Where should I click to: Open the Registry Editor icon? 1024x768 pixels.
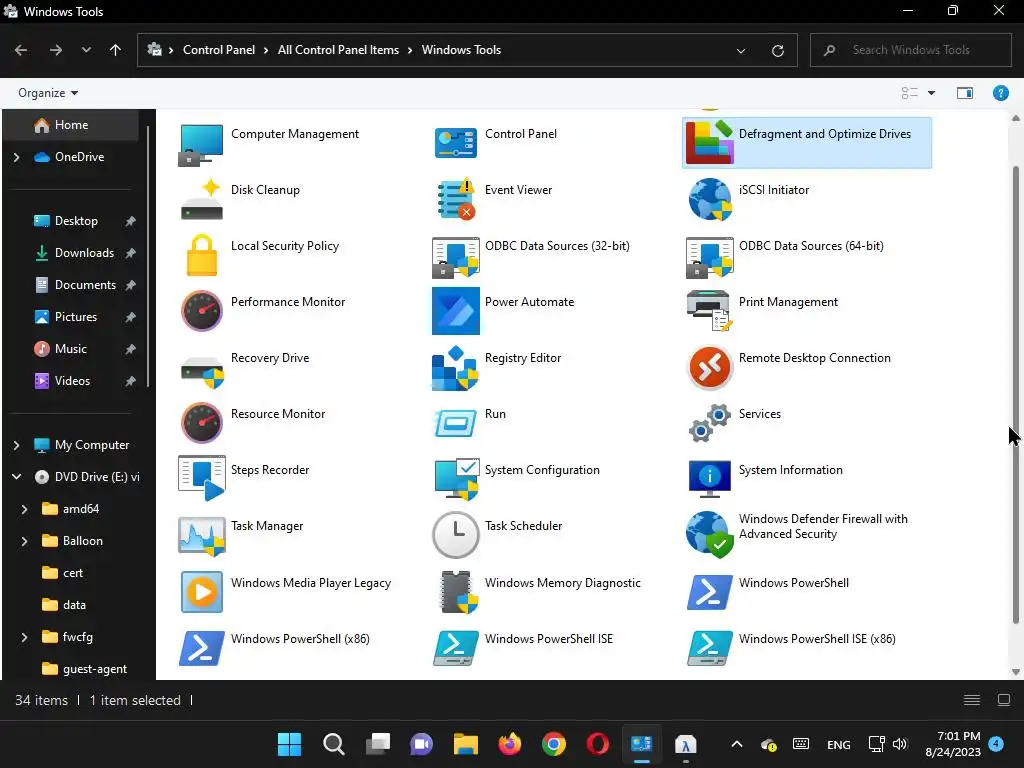point(455,368)
